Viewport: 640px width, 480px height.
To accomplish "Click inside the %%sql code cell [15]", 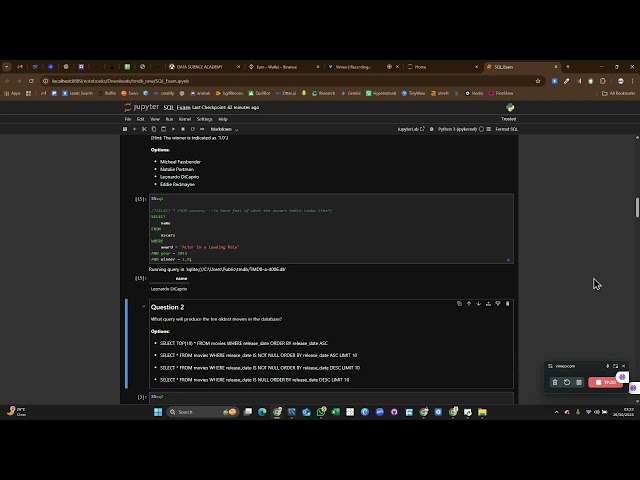I will pos(331,229).
